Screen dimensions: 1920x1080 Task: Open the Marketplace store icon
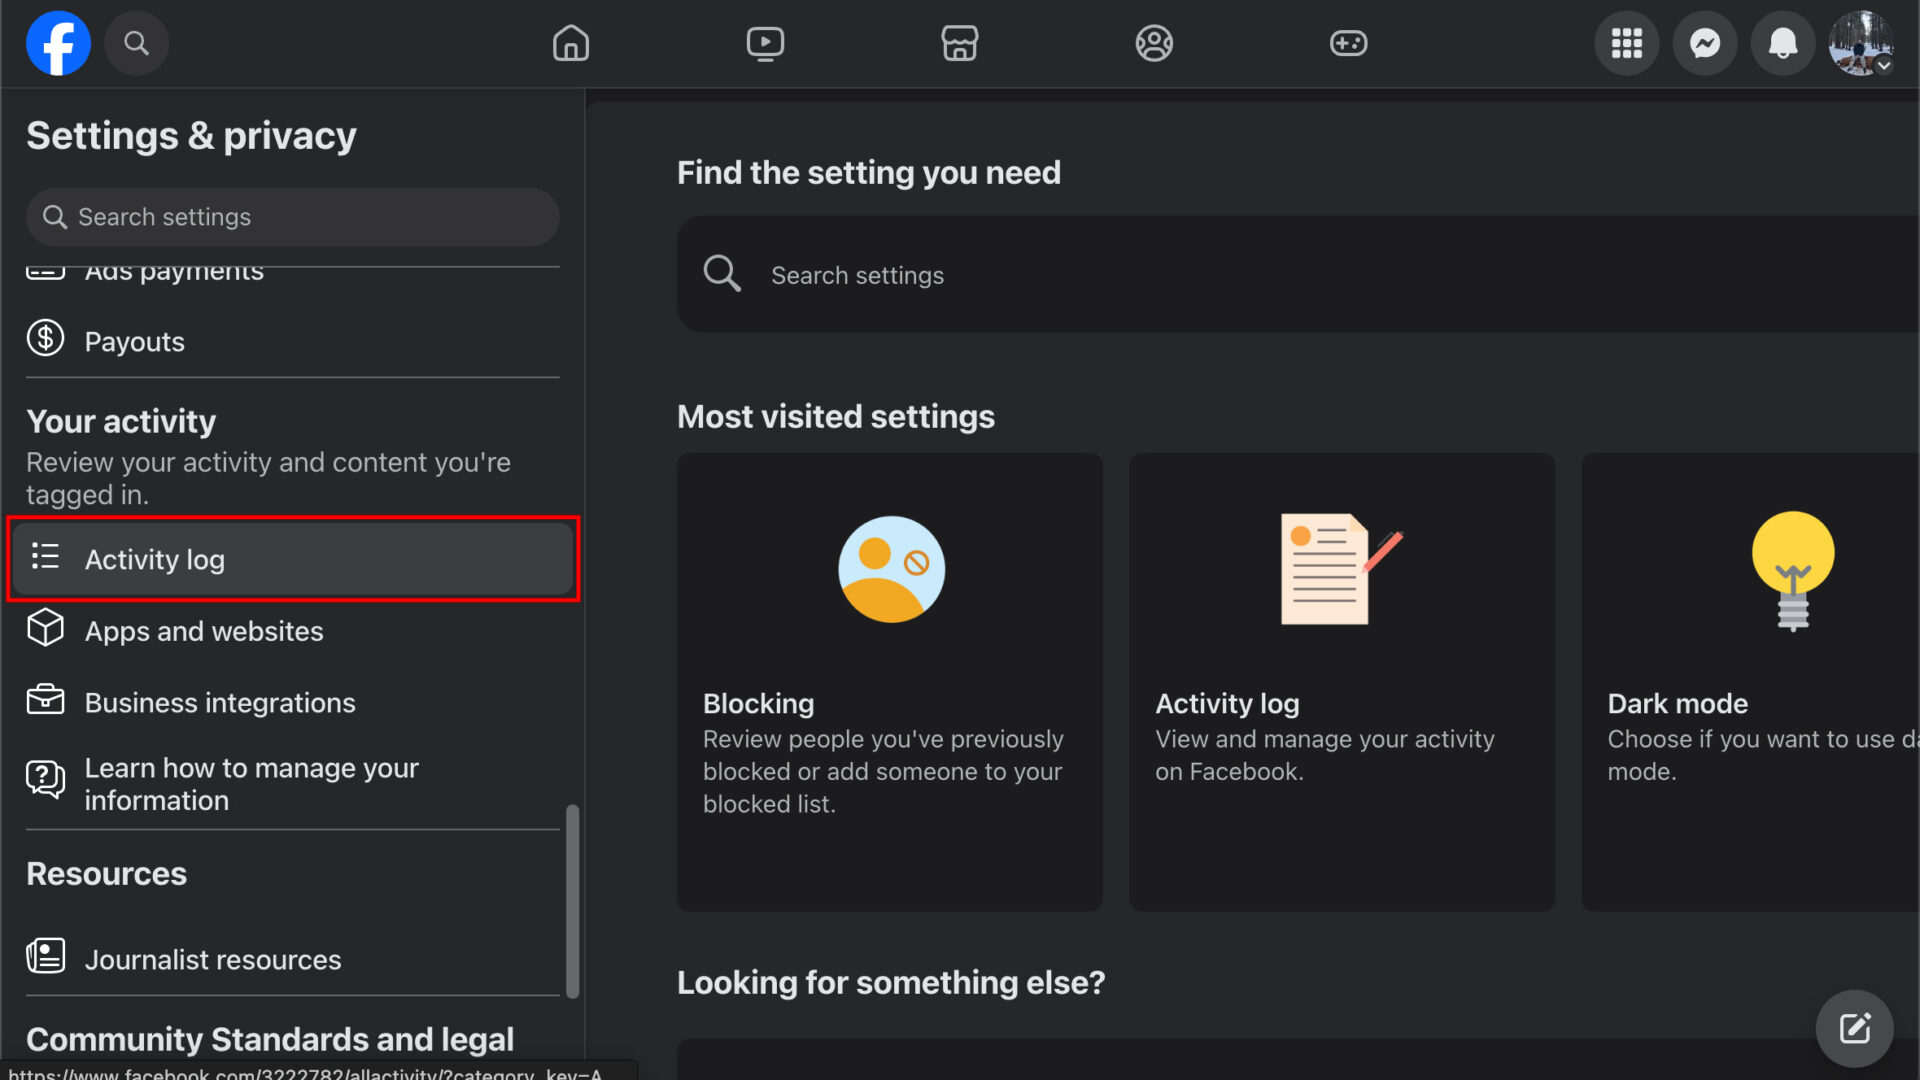[x=959, y=43]
